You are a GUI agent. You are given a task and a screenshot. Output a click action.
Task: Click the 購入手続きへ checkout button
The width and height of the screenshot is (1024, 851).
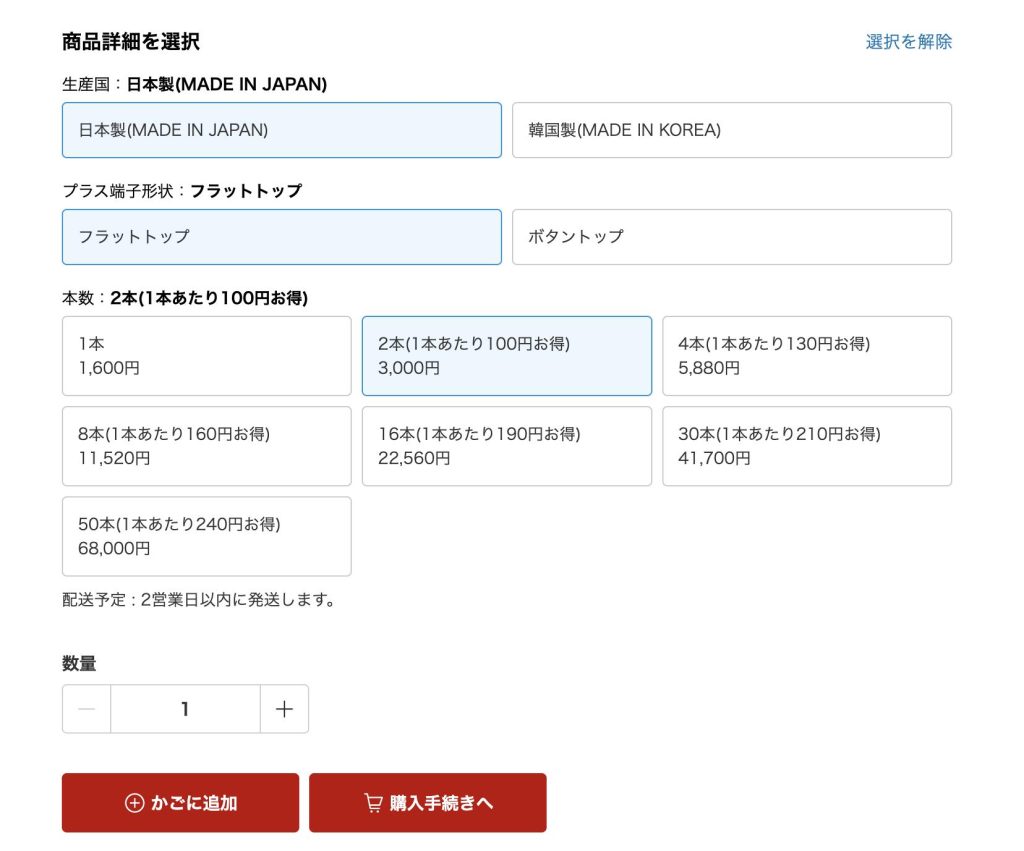[428, 801]
